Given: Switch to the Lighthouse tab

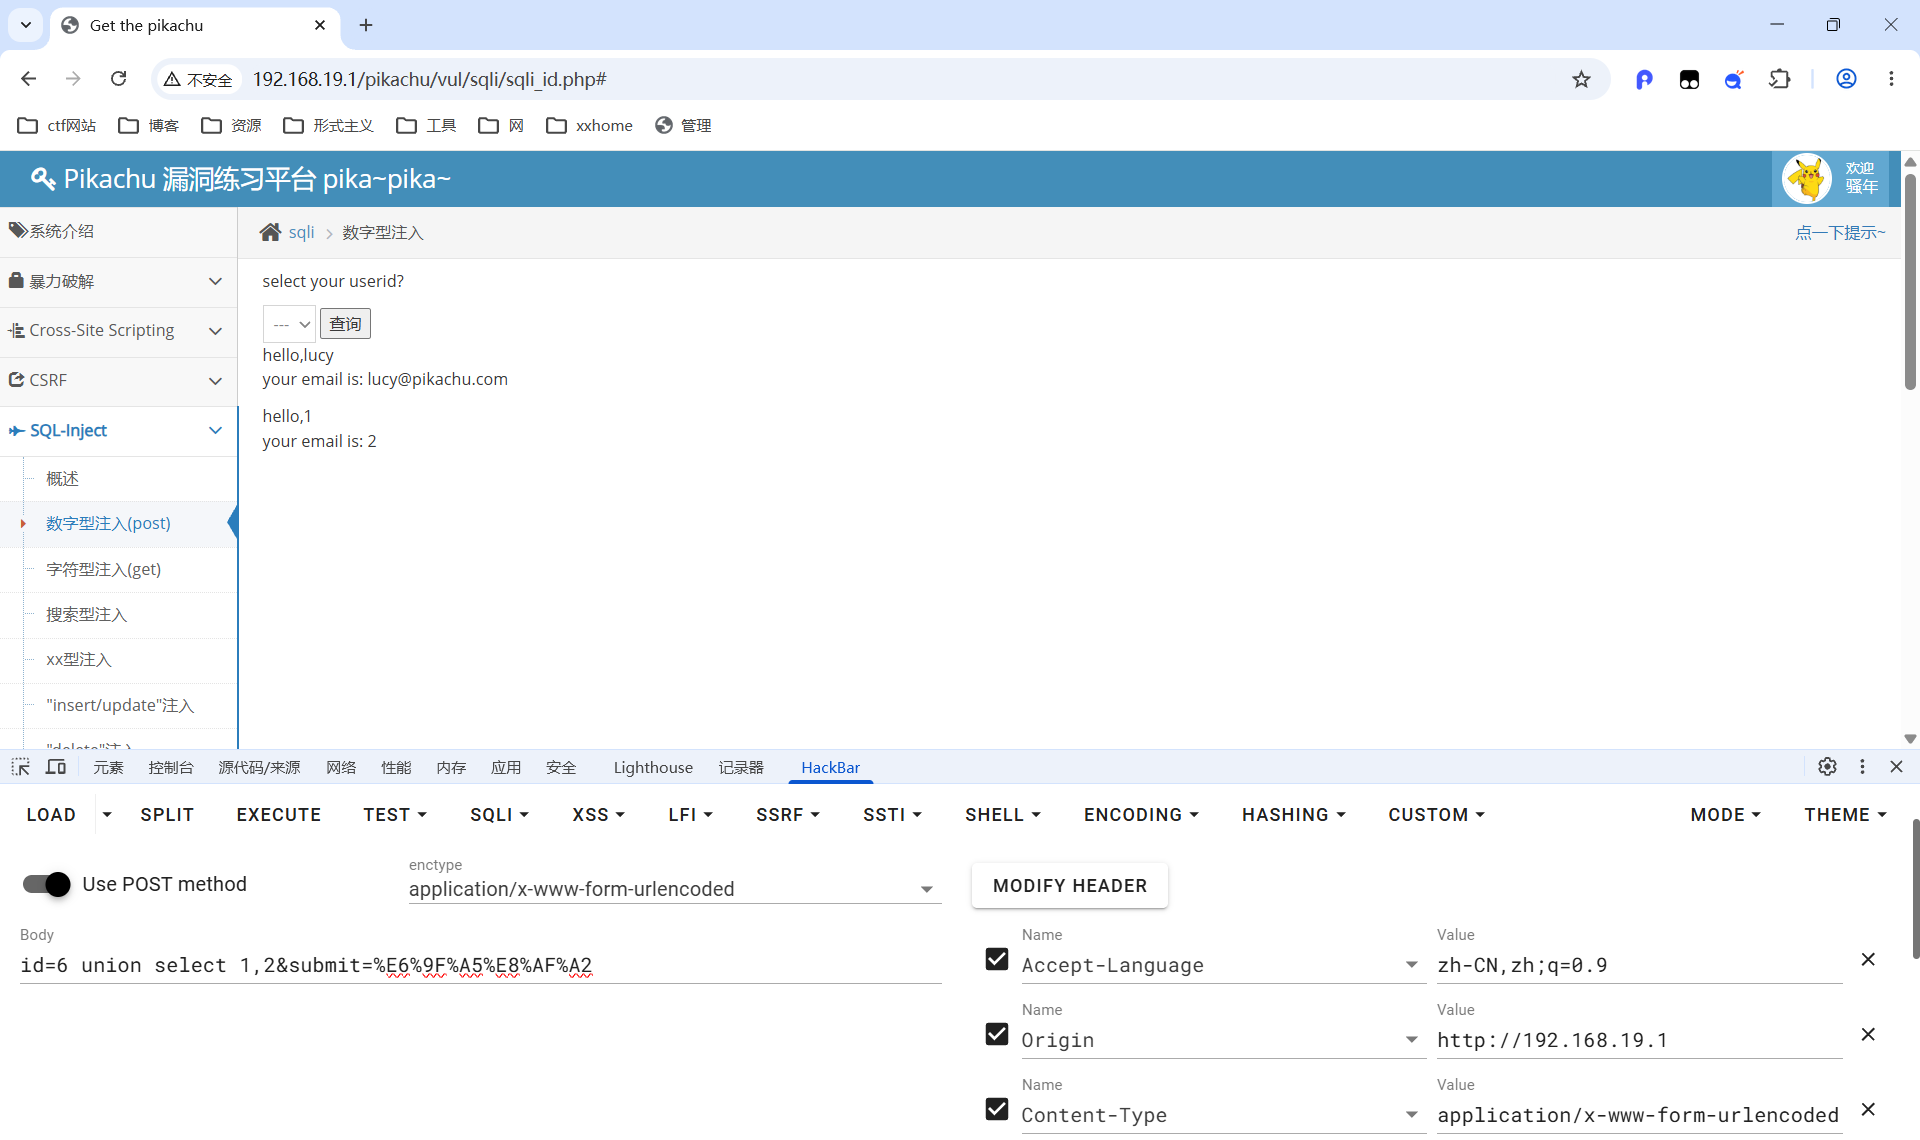Looking at the screenshot, I should pyautogui.click(x=653, y=767).
